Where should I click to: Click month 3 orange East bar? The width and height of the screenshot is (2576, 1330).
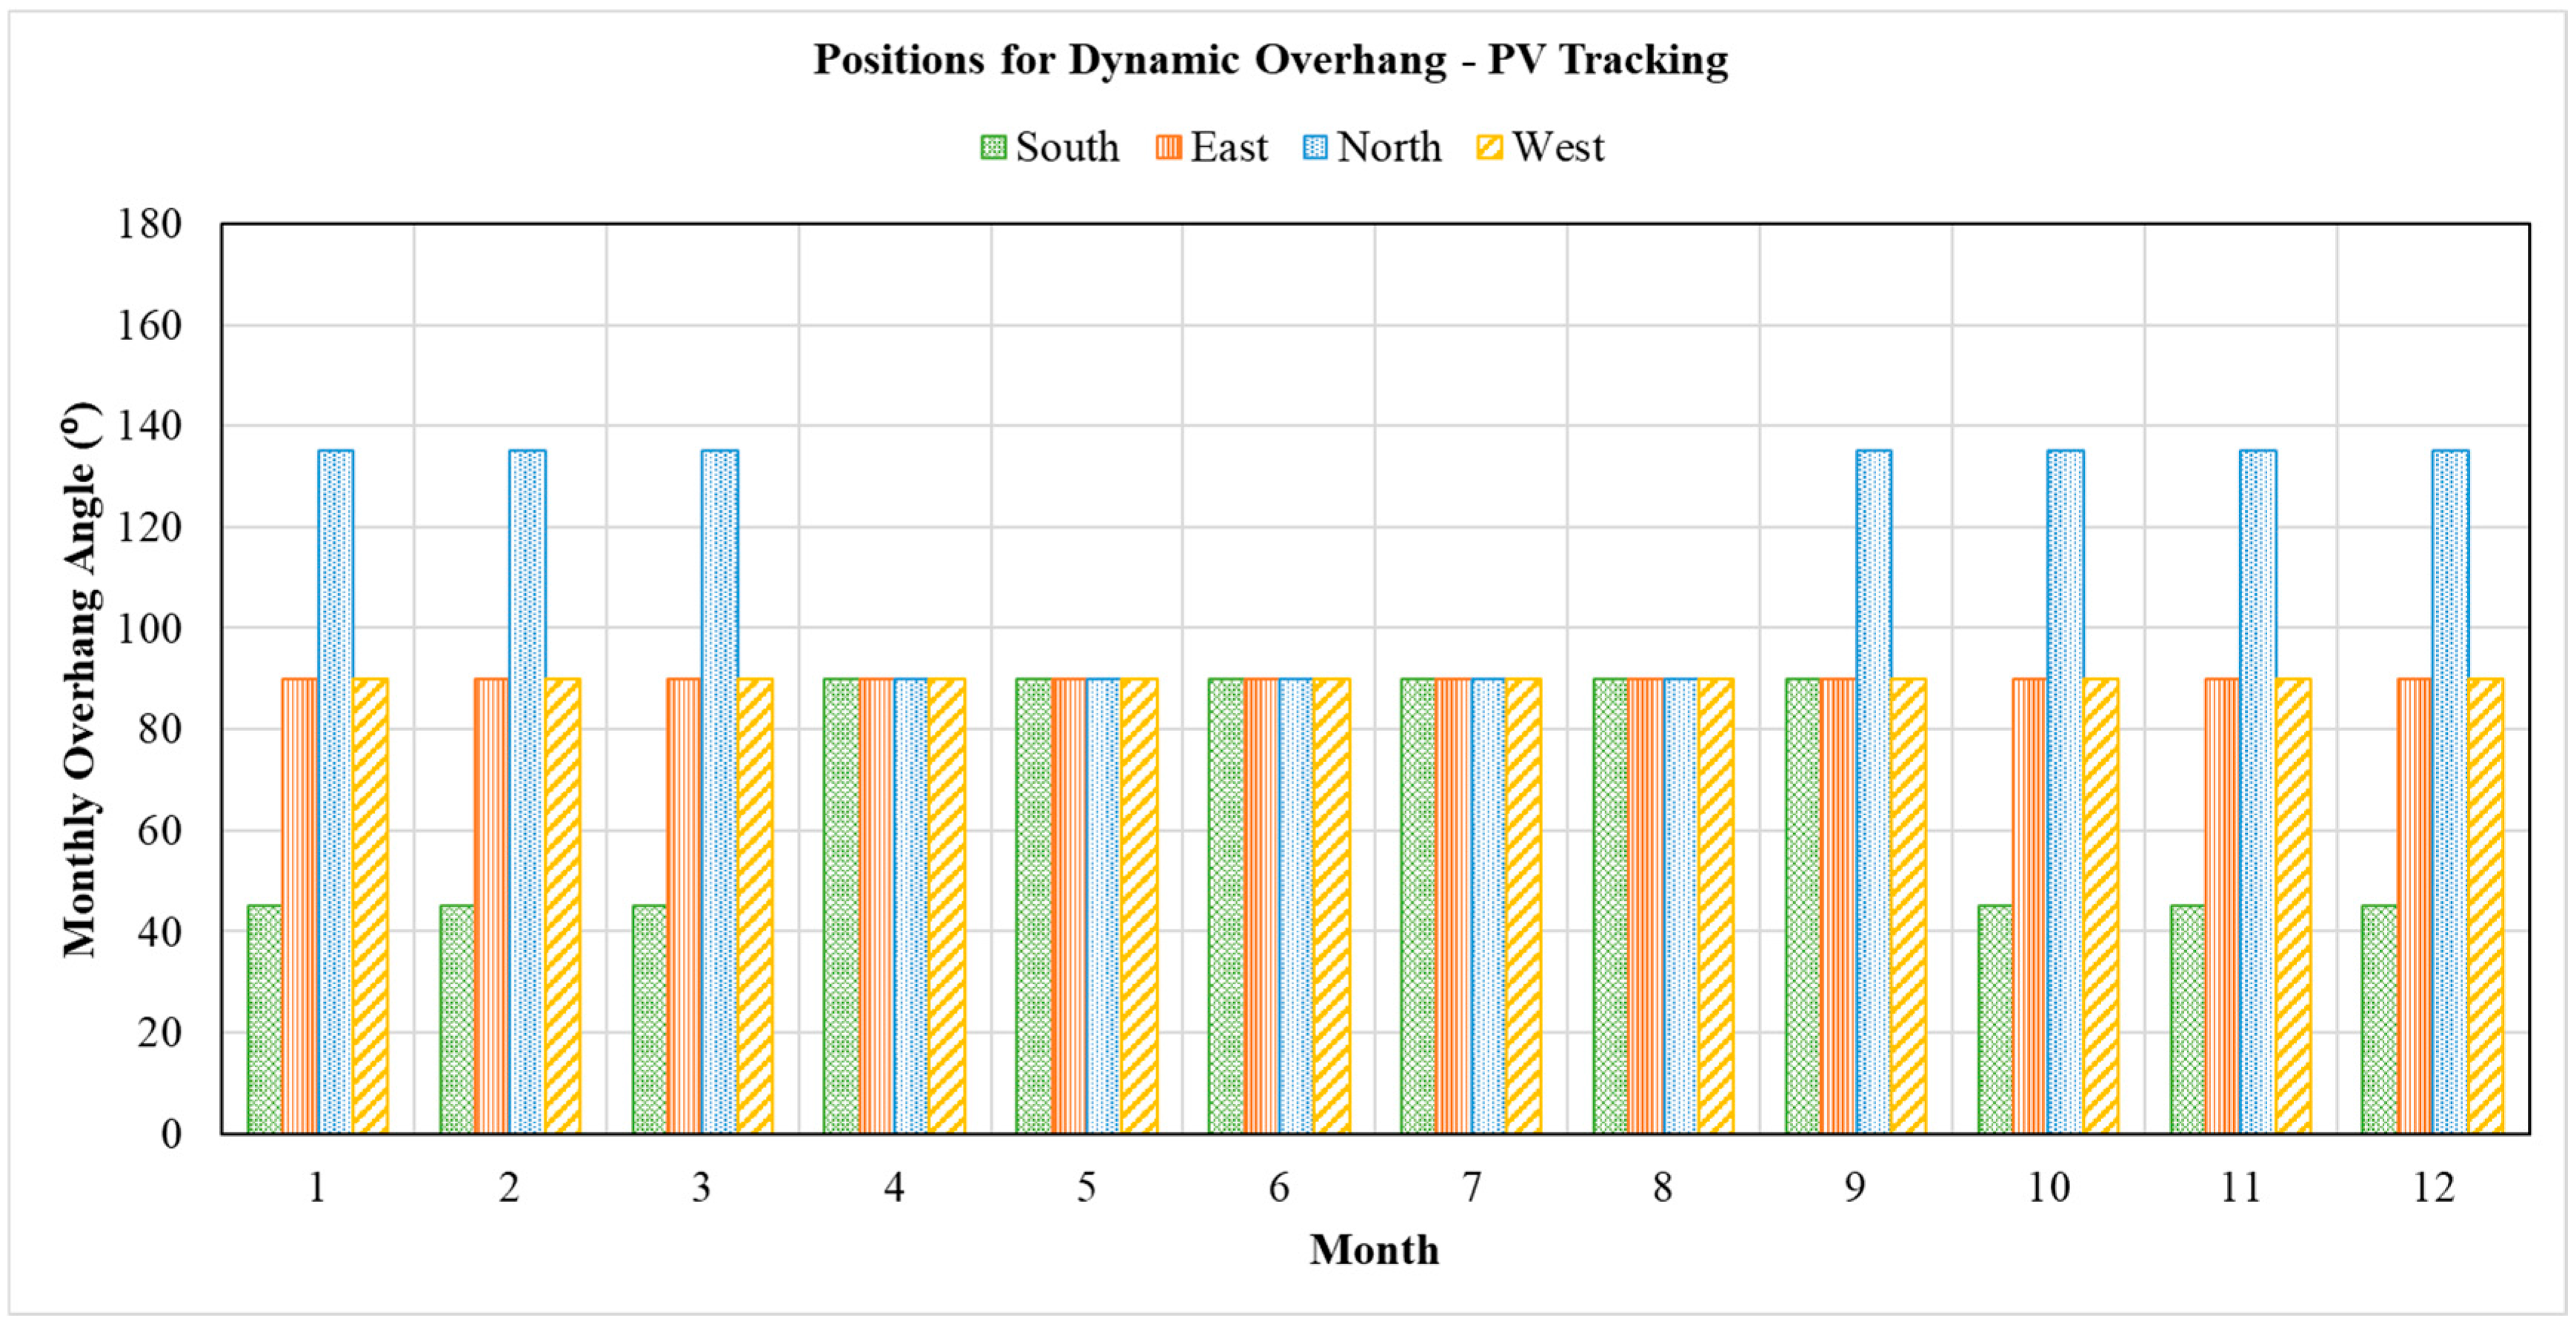(x=684, y=905)
